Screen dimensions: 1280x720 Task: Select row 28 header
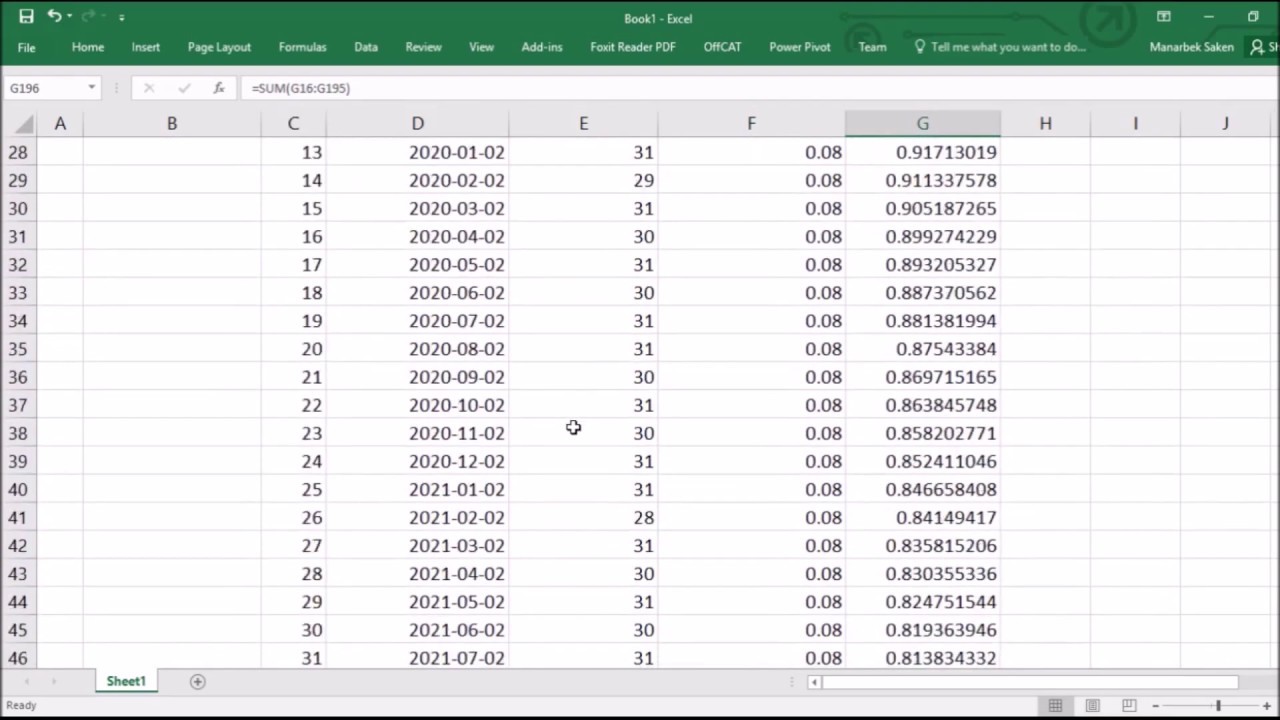tap(18, 152)
